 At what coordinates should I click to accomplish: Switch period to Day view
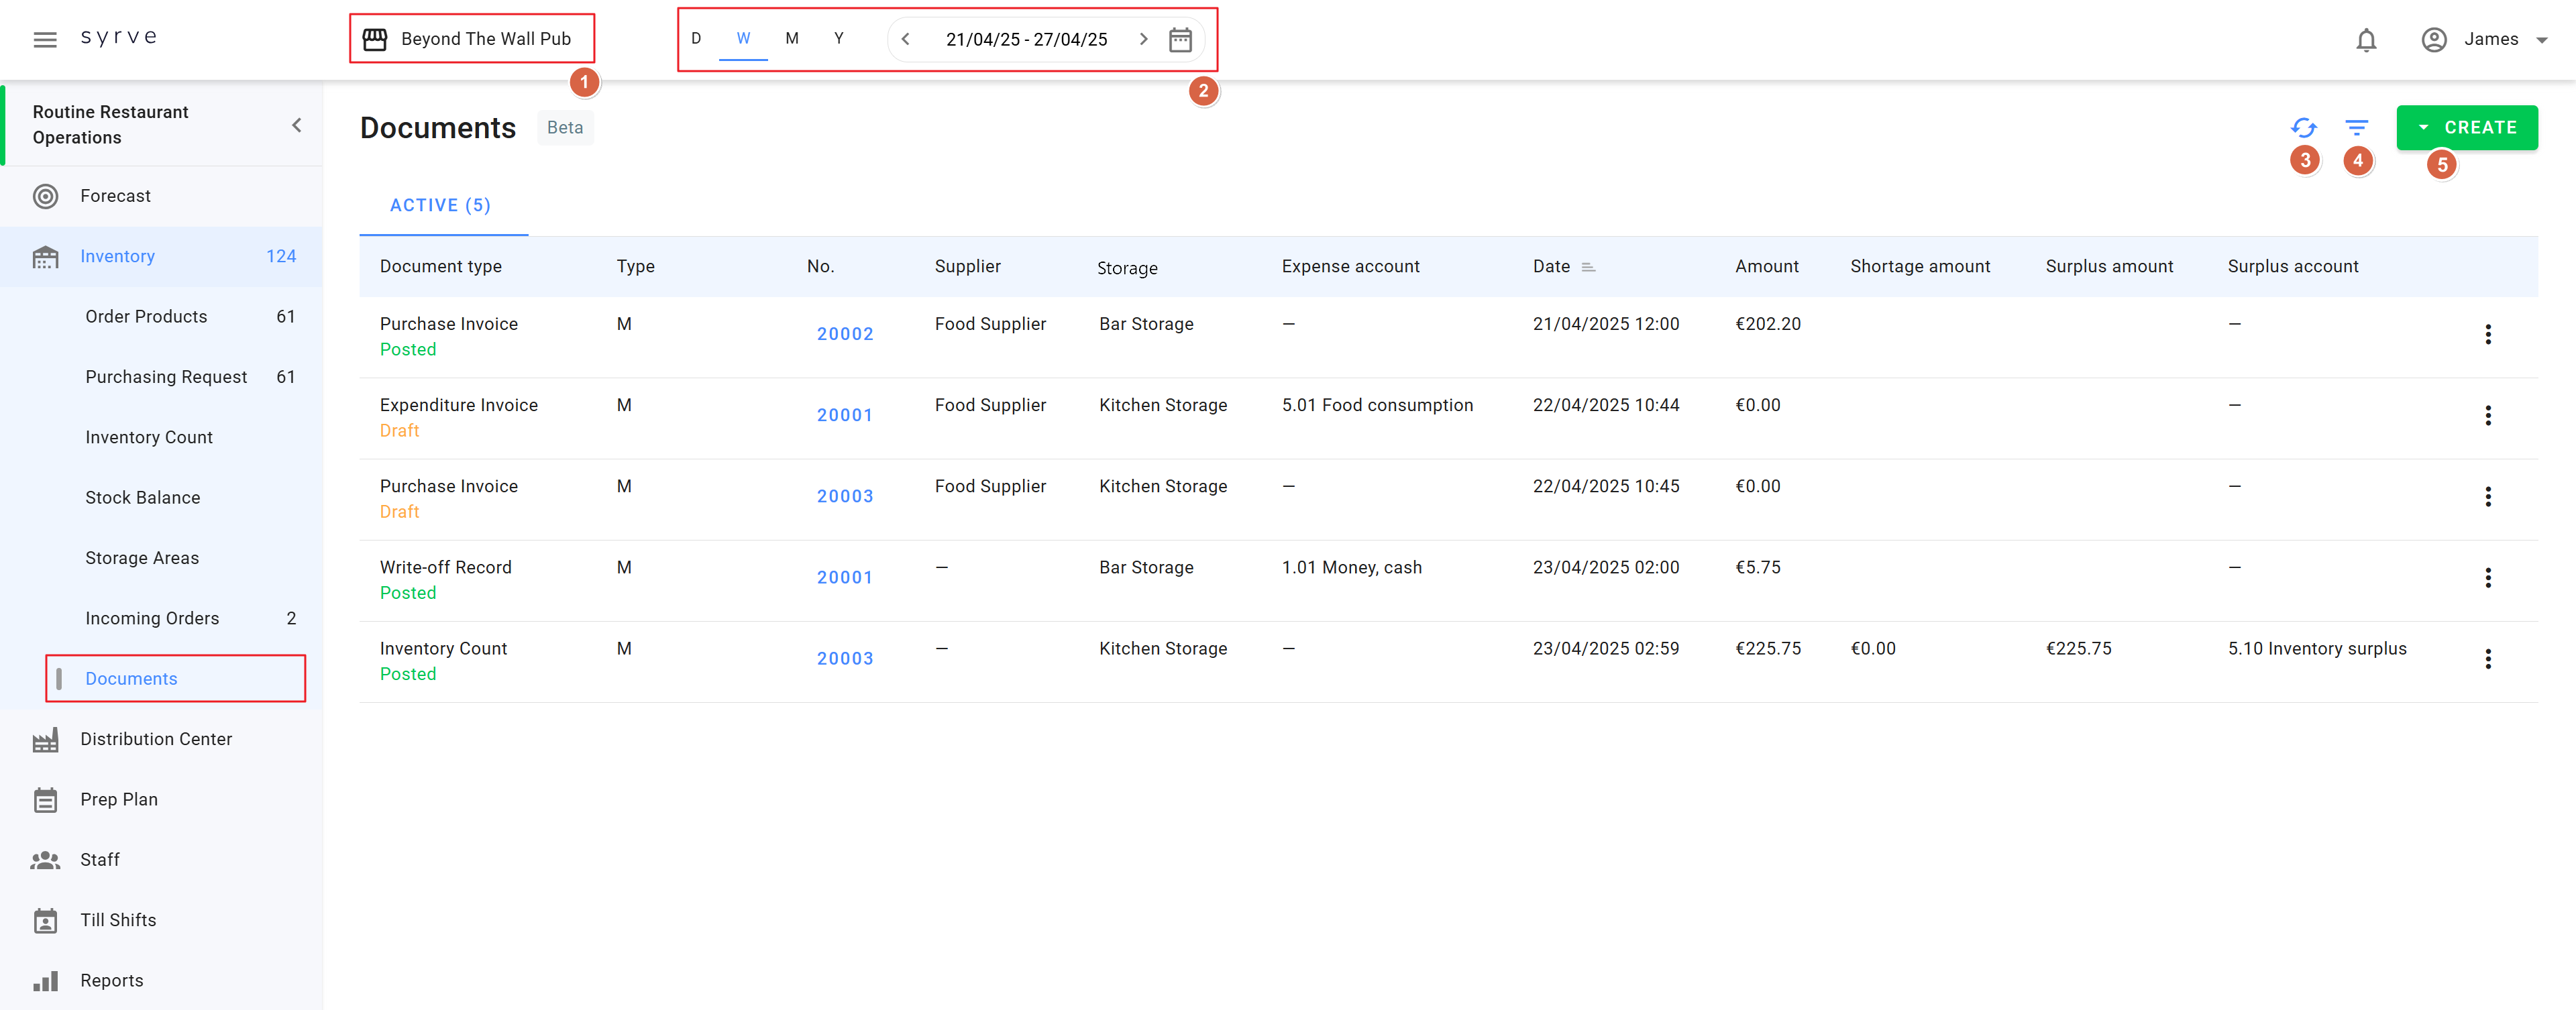point(696,39)
